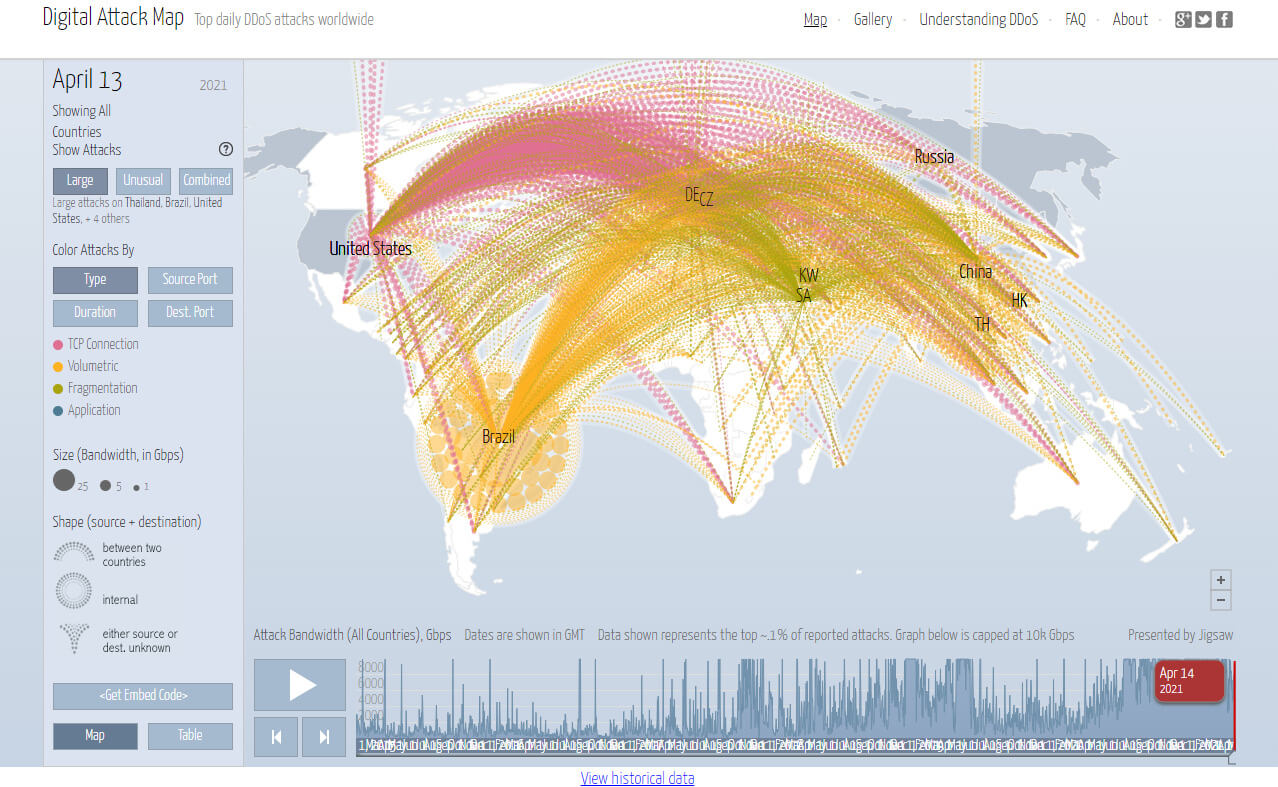
Task: Toggle Combined attacks filter
Action: tap(206, 181)
